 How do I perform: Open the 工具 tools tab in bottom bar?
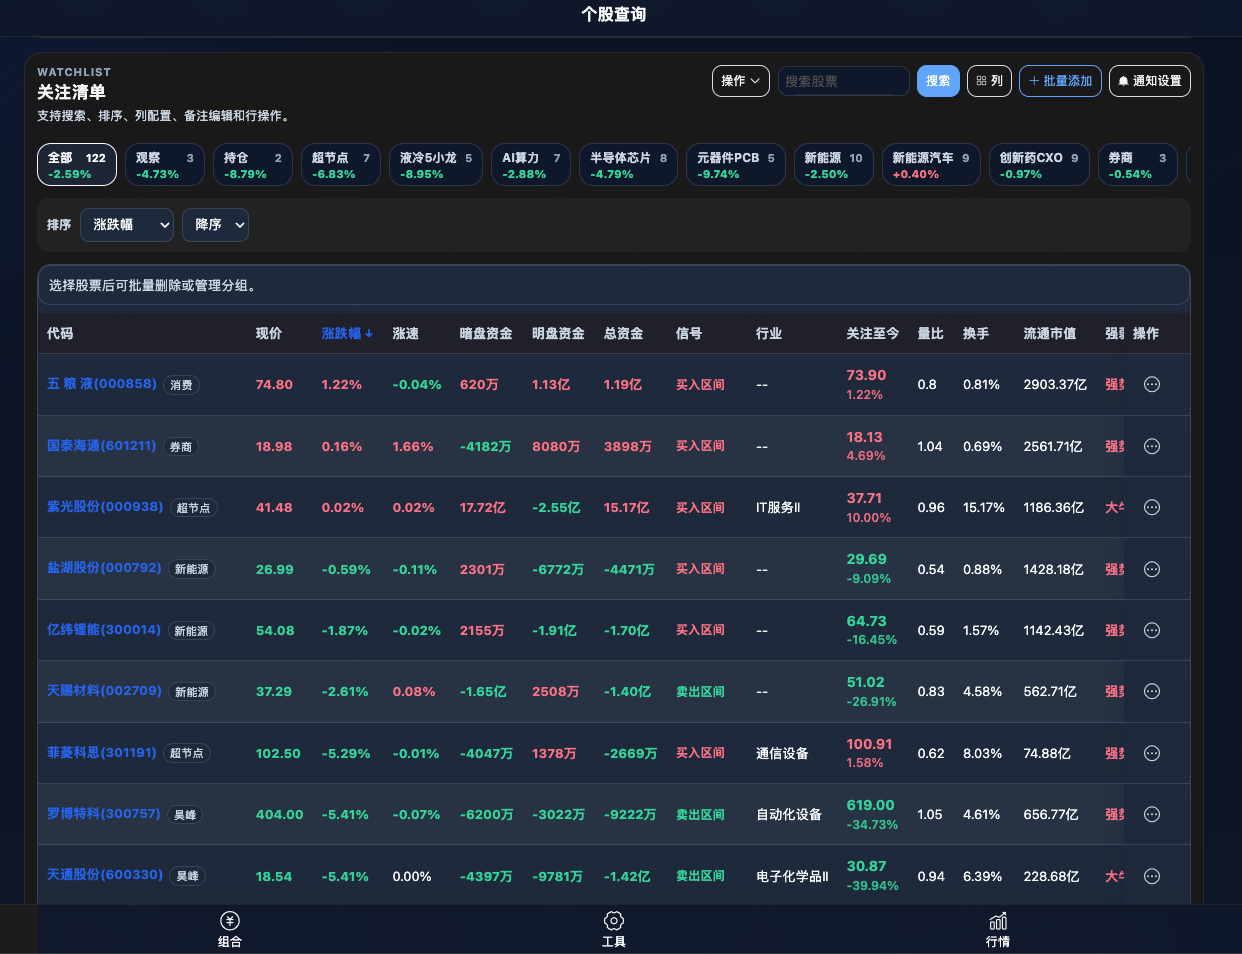614,929
